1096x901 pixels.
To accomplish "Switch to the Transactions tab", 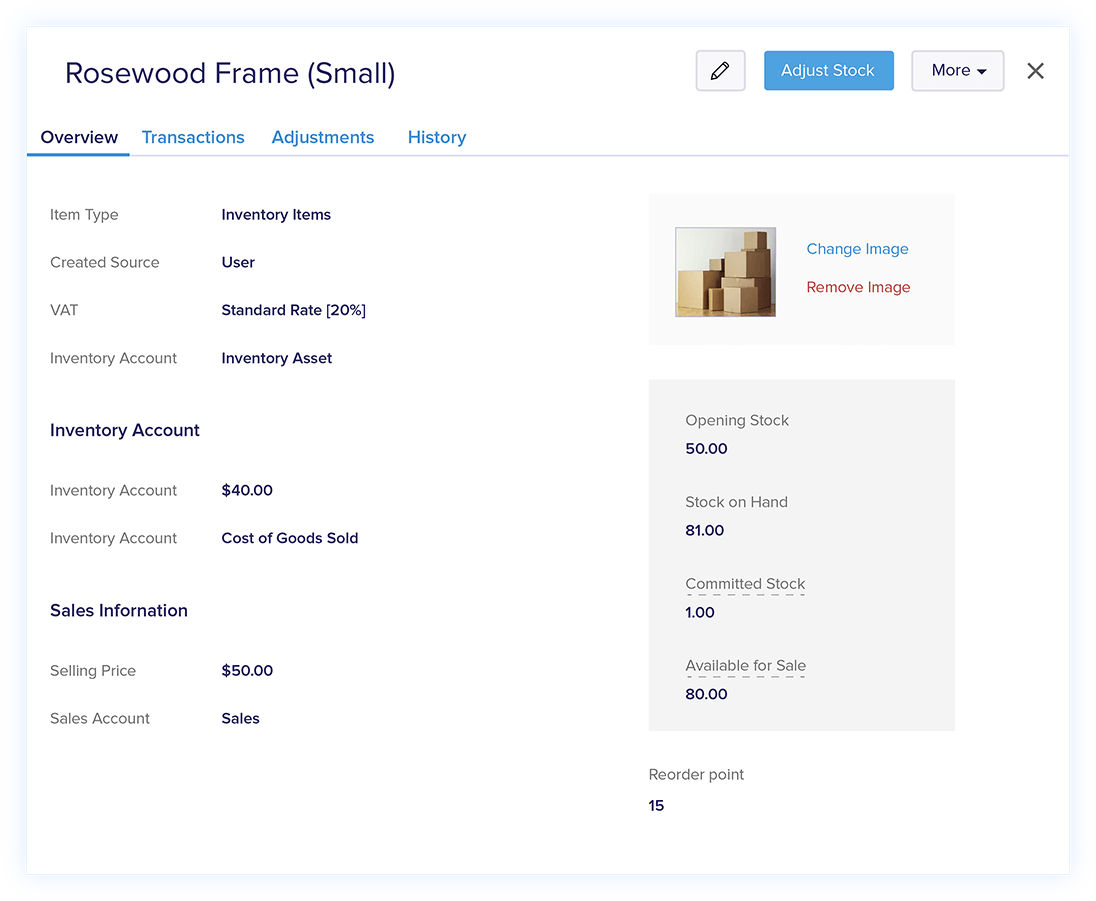I will 193,137.
